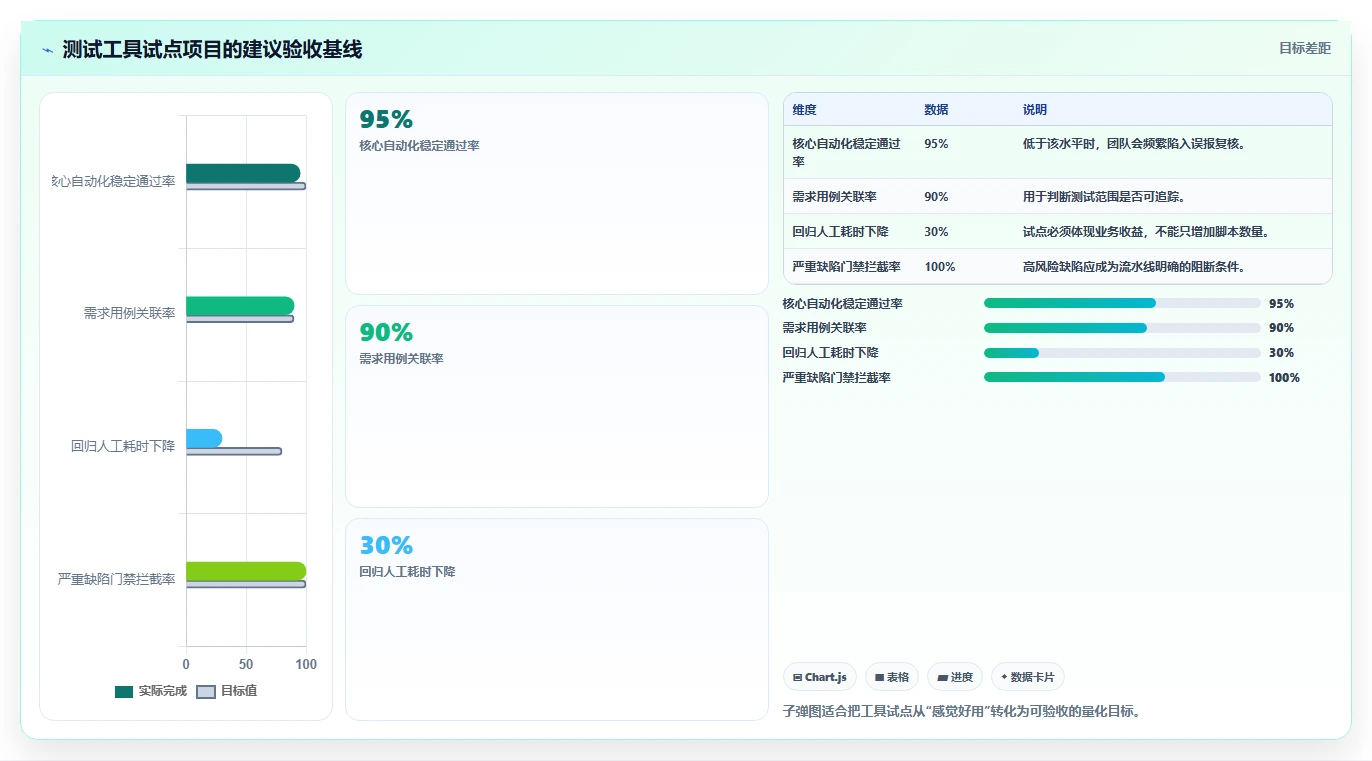The width and height of the screenshot is (1372, 761).
Task: Click table cell 需求用例关联率
Action: point(834,197)
